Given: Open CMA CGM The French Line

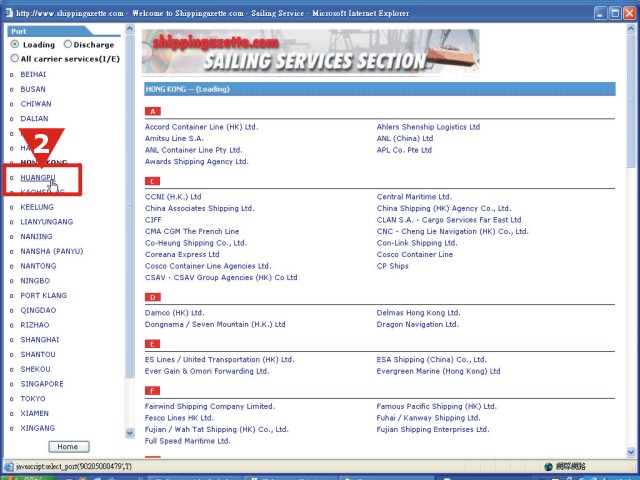Looking at the screenshot, I should pyautogui.click(x=192, y=231).
